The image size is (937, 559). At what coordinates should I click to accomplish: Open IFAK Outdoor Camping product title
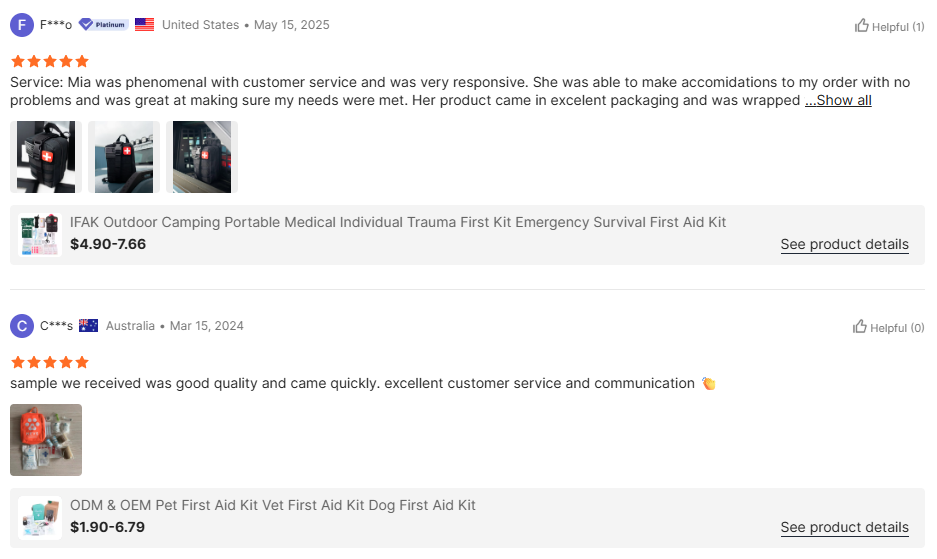point(398,222)
